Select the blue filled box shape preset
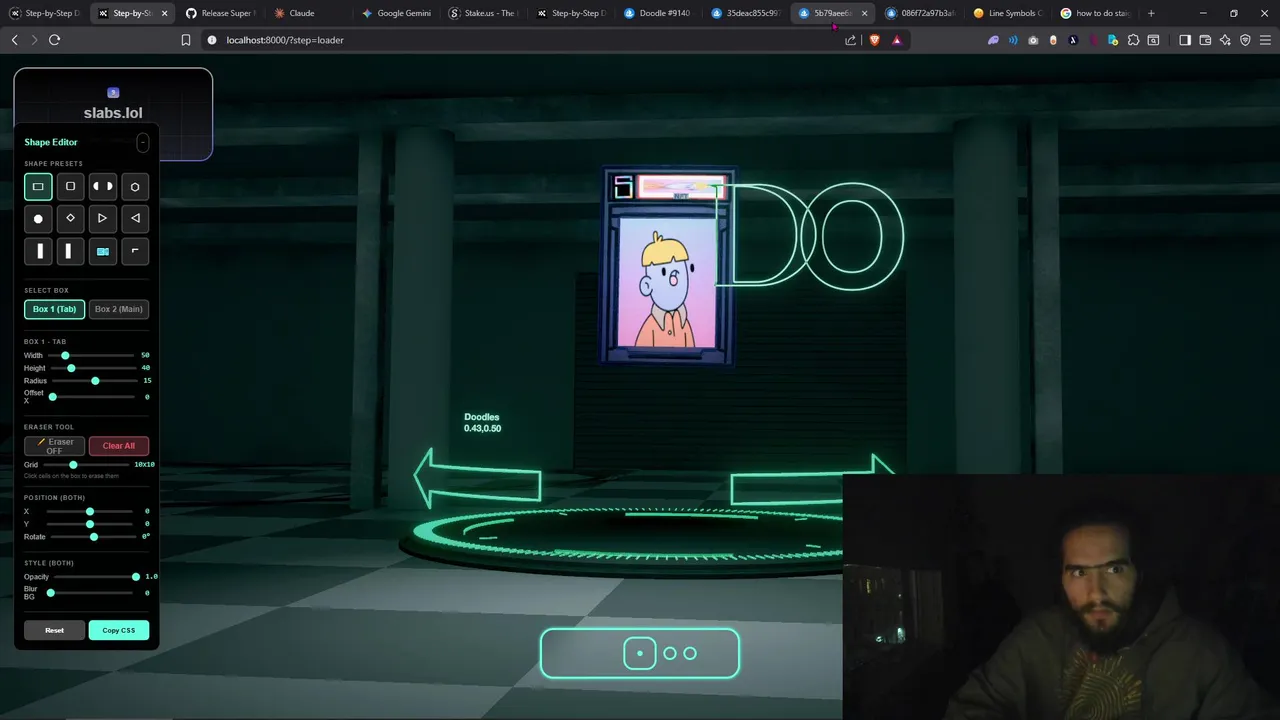The width and height of the screenshot is (1280, 720). click(x=102, y=251)
